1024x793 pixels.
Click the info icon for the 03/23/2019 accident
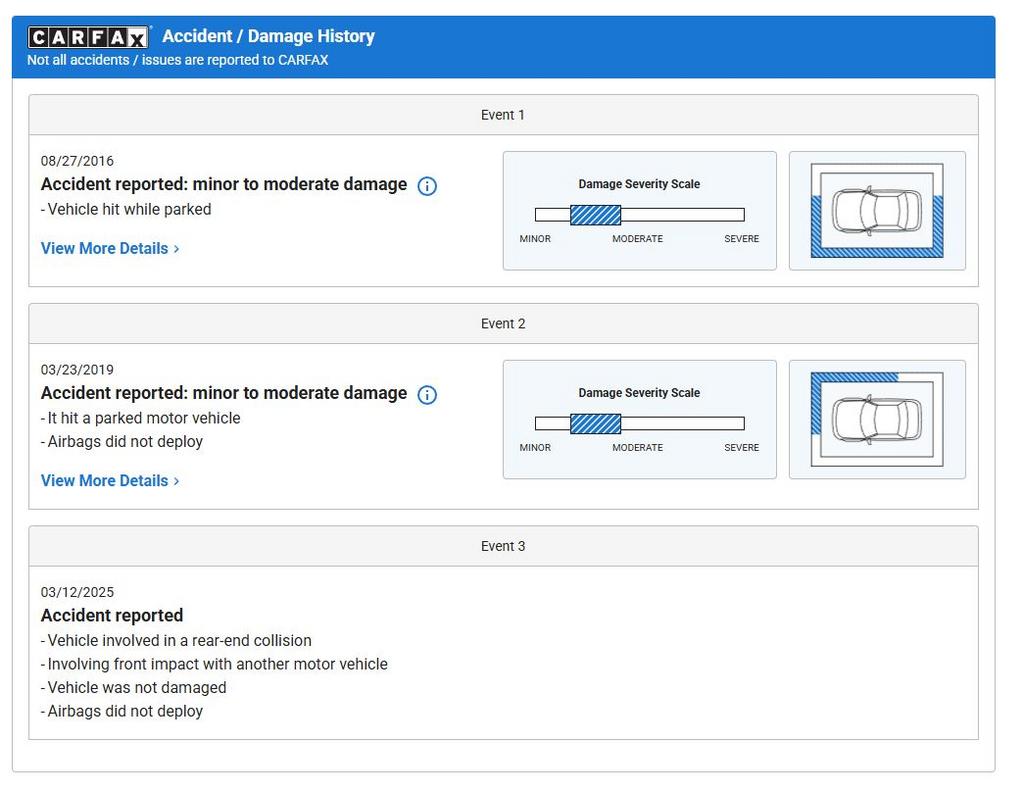coord(427,395)
